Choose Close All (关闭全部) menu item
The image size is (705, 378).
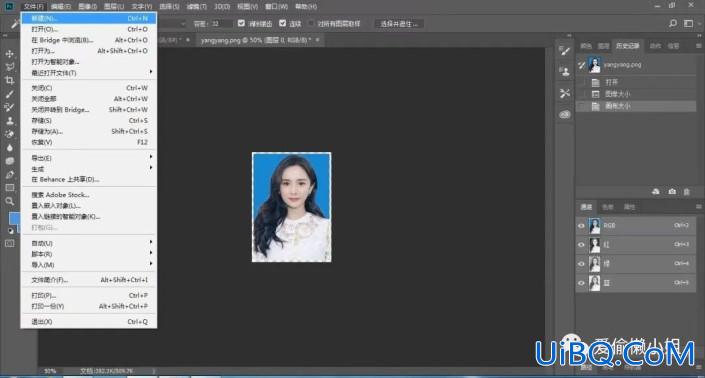pos(89,98)
